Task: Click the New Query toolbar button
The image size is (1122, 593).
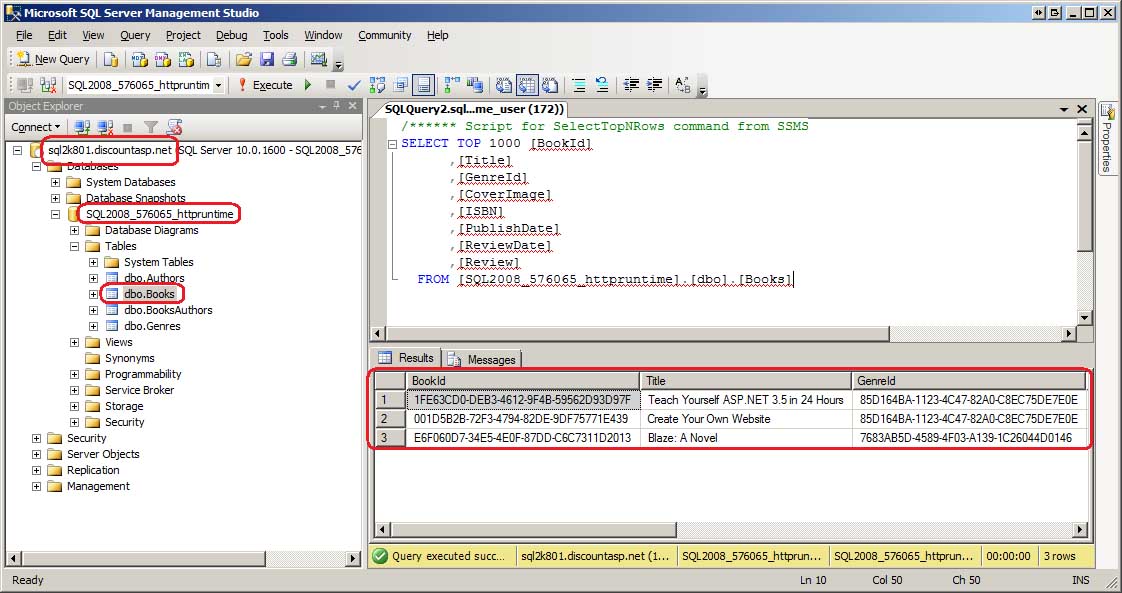Action: click(x=54, y=59)
